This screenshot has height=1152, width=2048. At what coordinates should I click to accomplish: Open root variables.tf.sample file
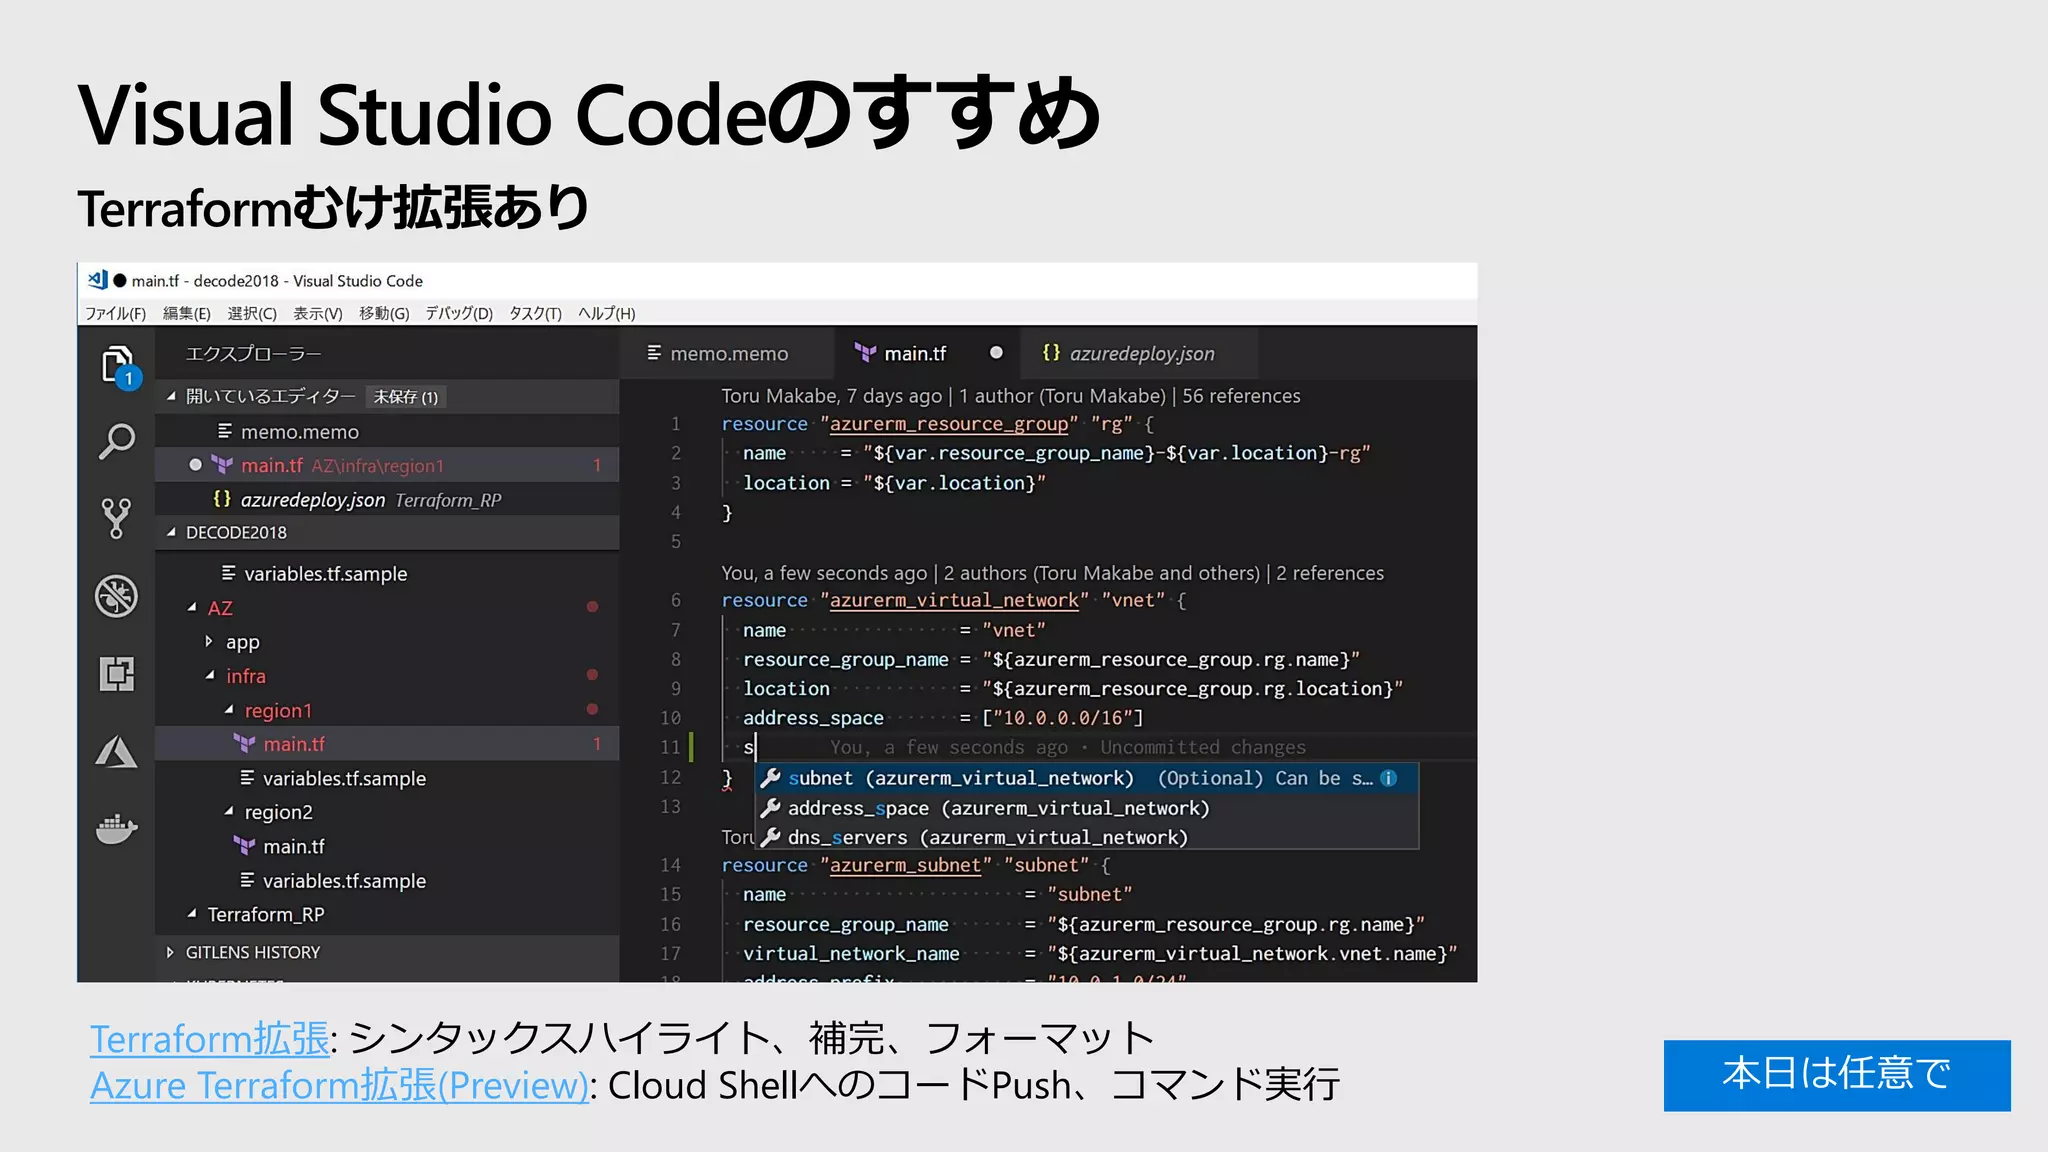point(387,573)
